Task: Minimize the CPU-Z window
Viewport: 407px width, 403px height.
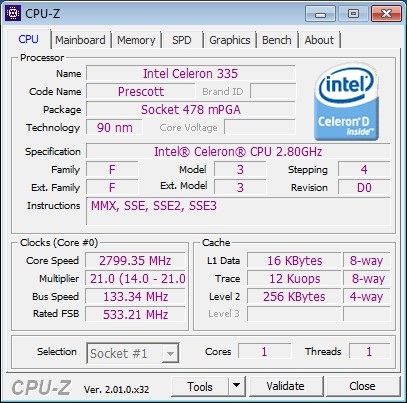Action: point(320,14)
